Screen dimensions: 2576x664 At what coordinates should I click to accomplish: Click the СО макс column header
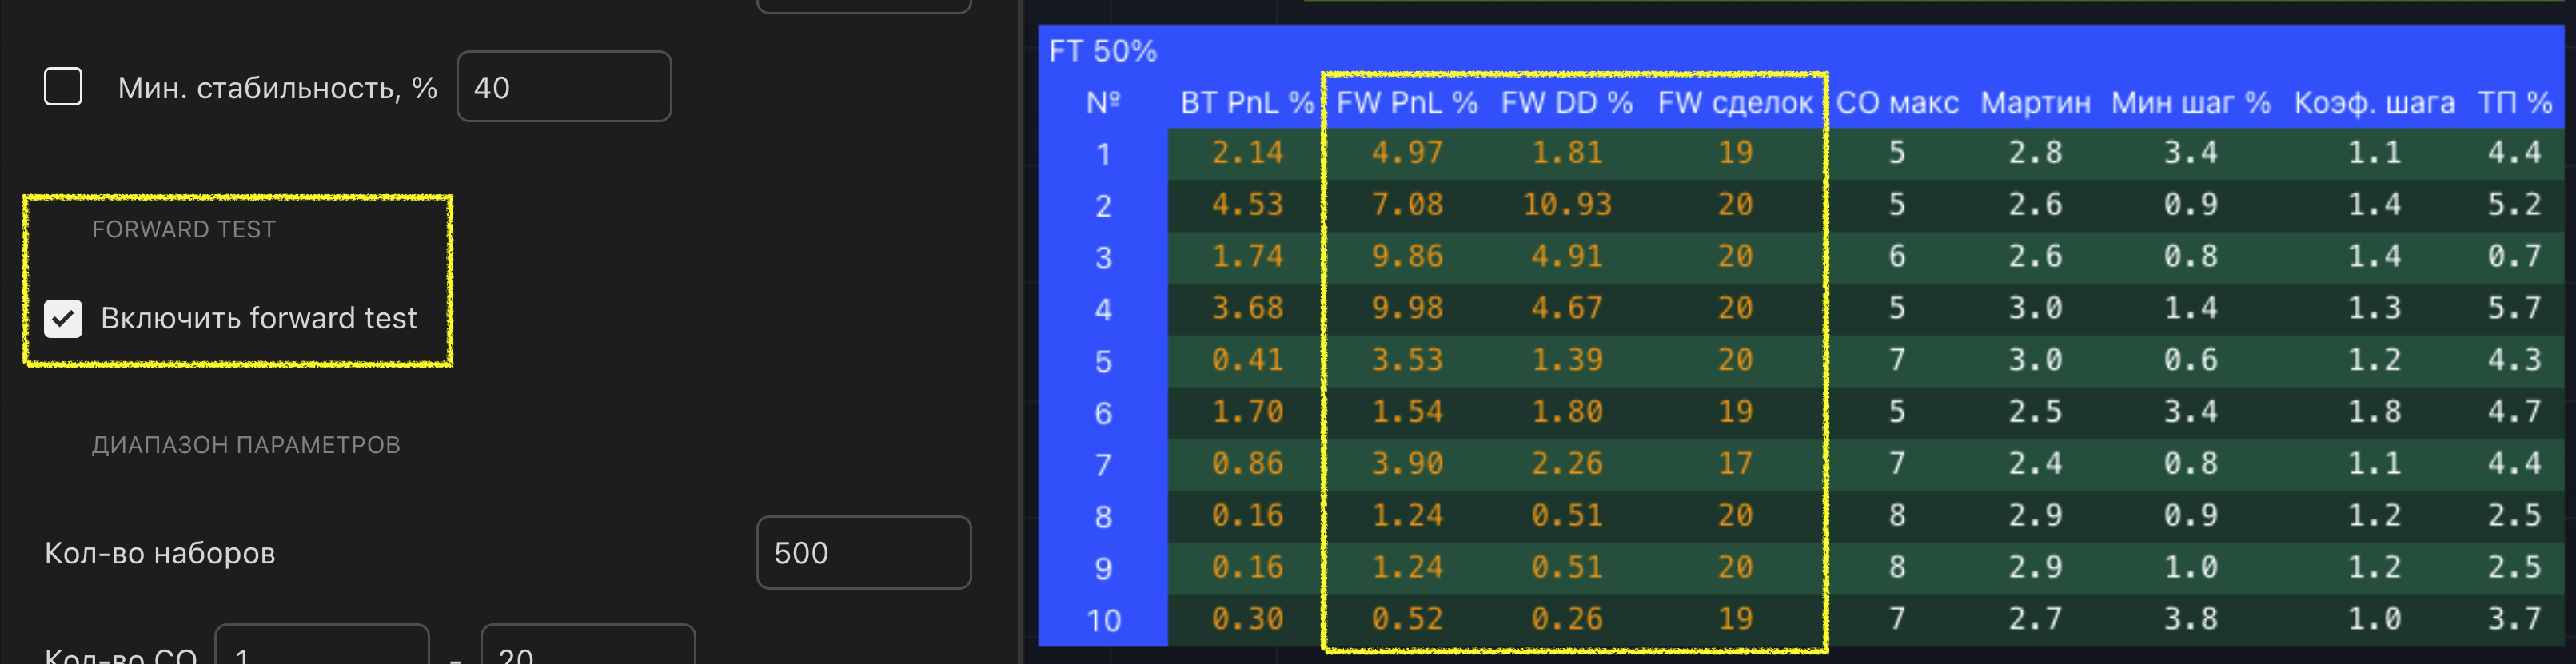pos(1897,103)
